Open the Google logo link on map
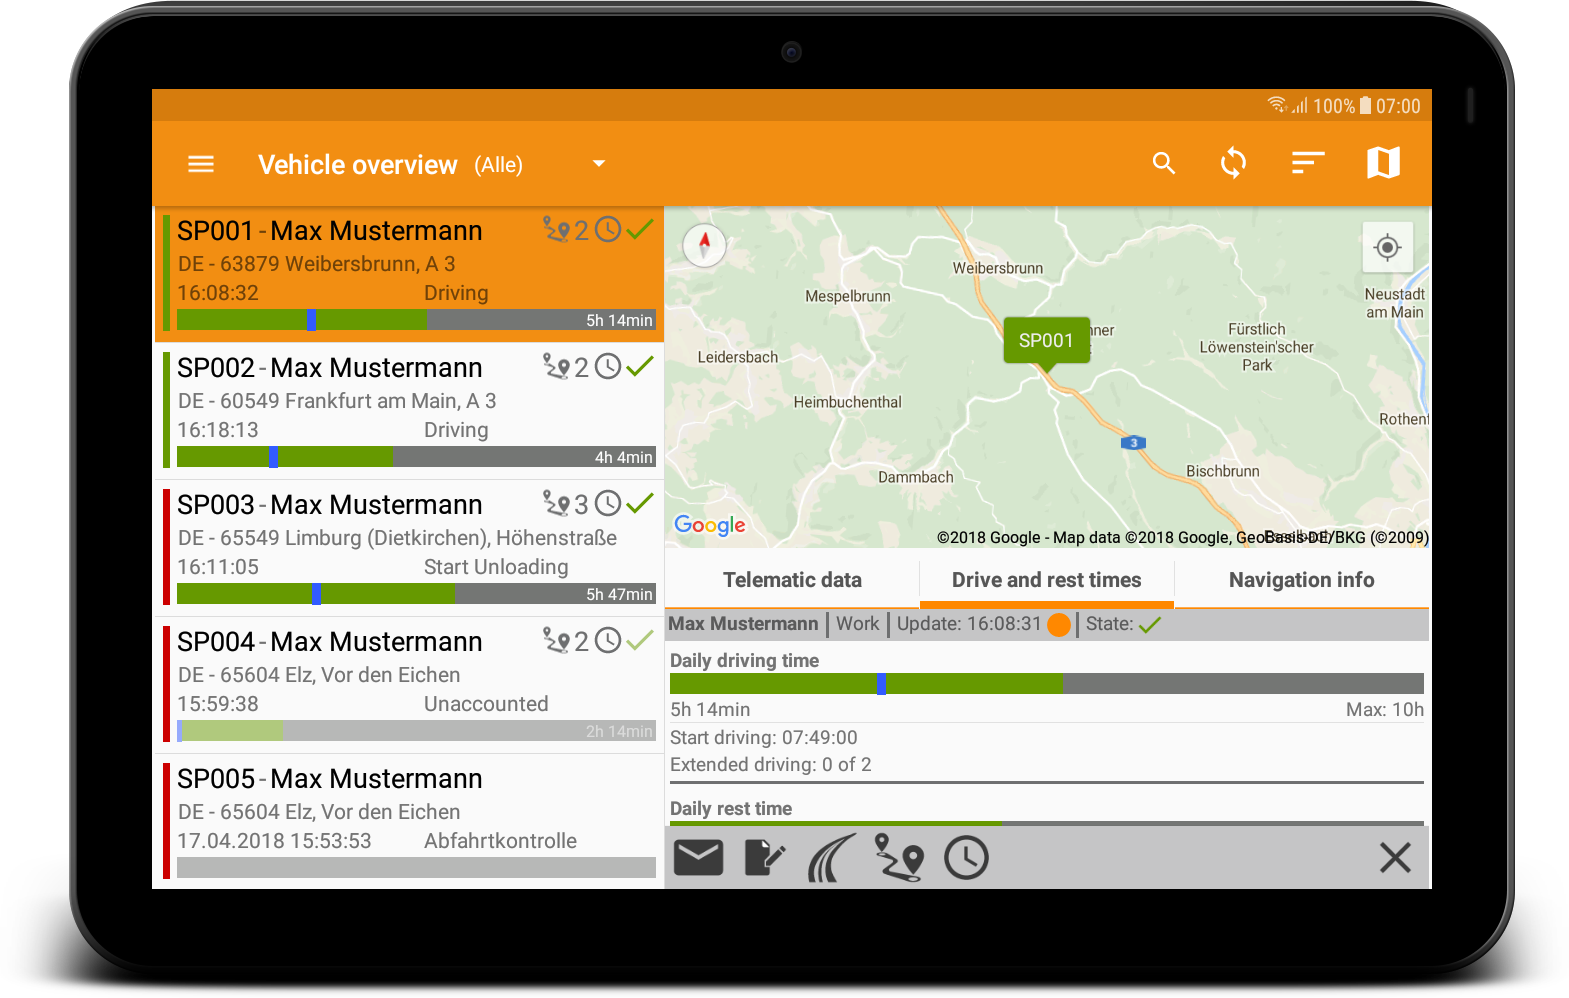The height and width of the screenshot is (998, 1569). point(710,525)
